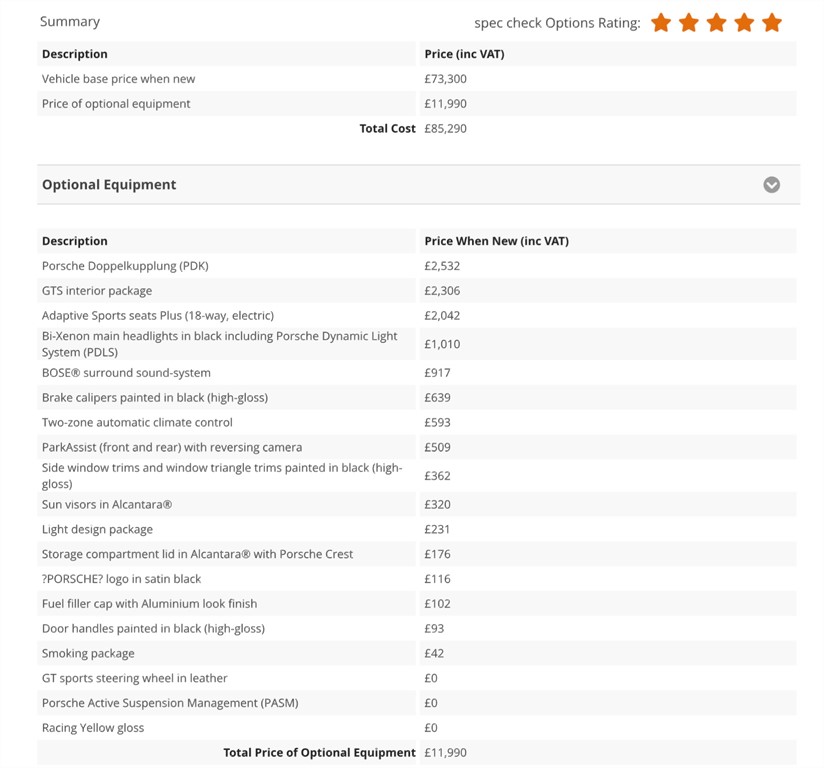824x768 pixels.
Task: Select the Smoking package row
Action: point(88,654)
